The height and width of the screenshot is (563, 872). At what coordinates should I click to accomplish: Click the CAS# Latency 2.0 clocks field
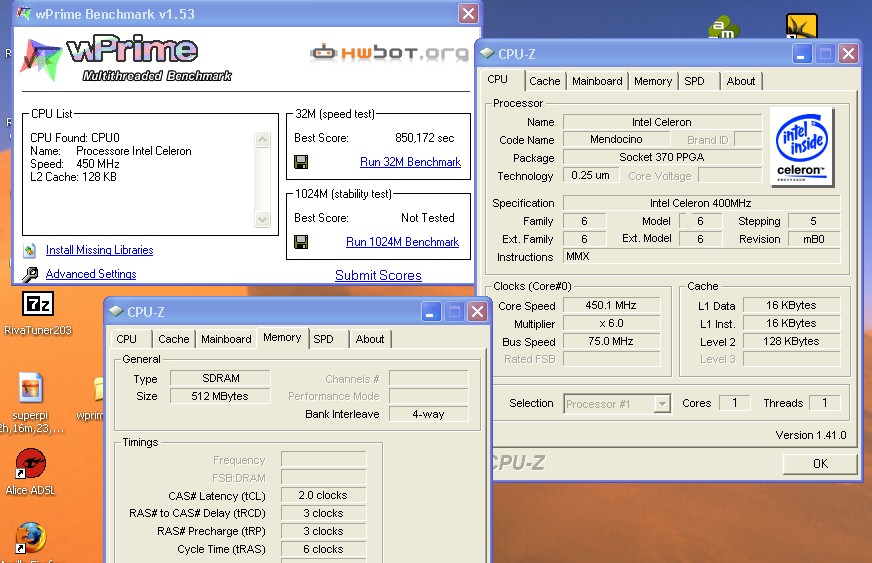tap(323, 495)
